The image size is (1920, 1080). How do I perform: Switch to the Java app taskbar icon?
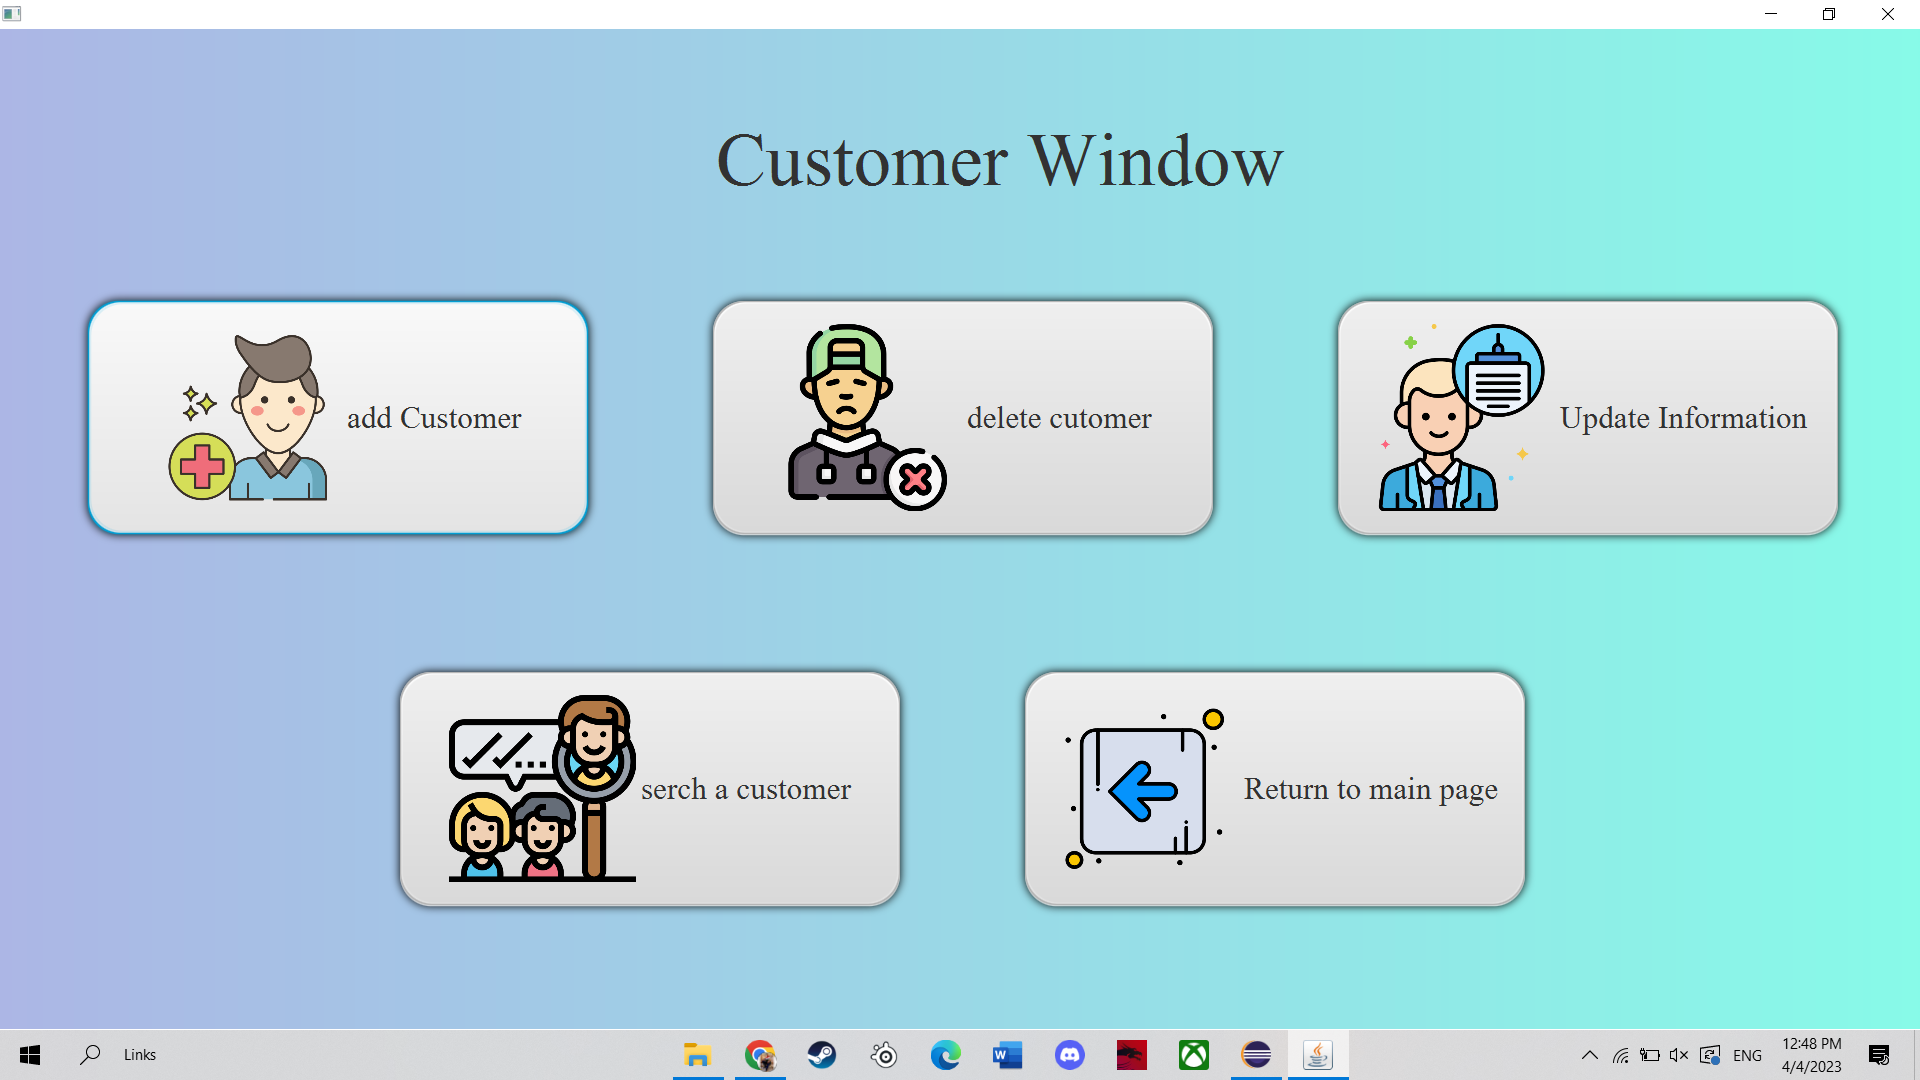[1318, 1055]
